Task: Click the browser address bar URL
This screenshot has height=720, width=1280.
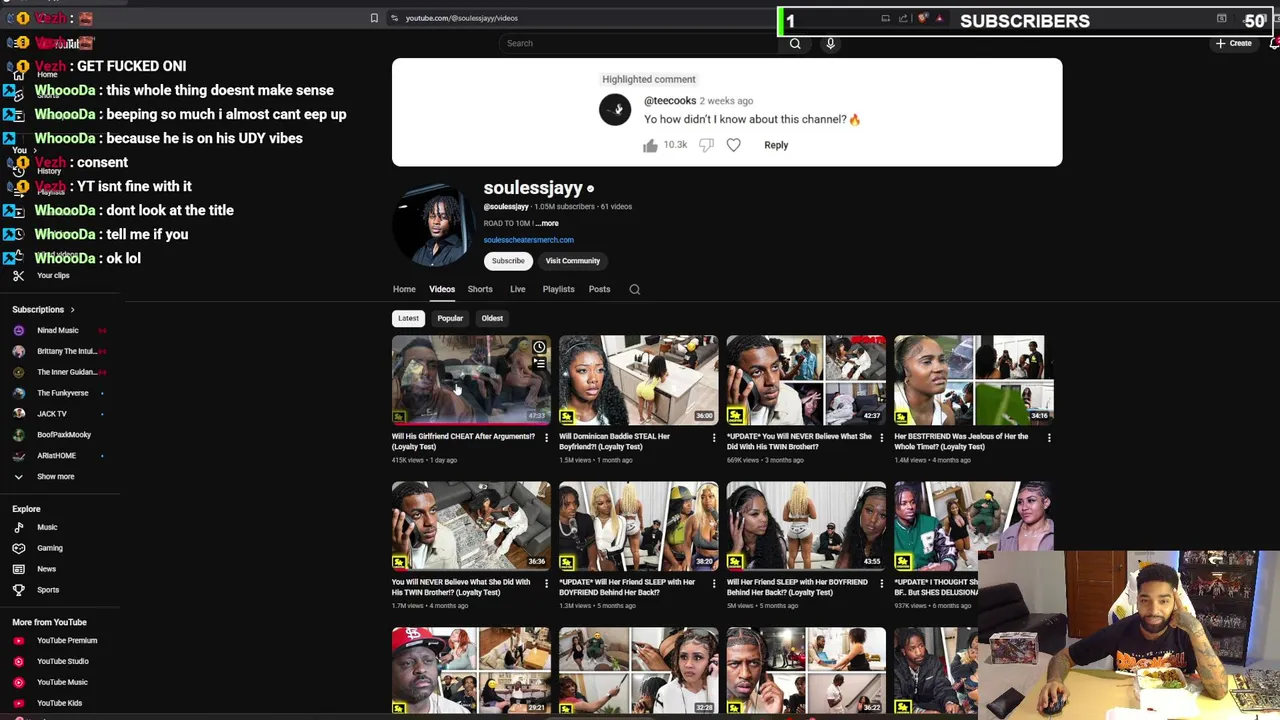Action: coord(461,18)
